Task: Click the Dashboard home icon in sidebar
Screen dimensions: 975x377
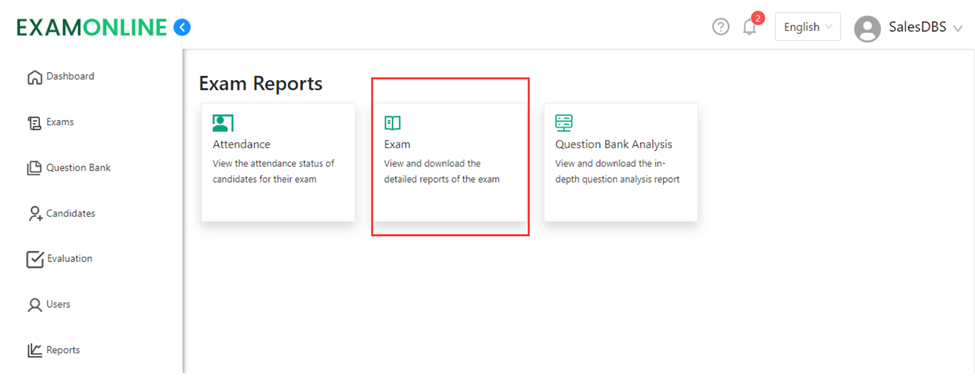Action: 35,78
